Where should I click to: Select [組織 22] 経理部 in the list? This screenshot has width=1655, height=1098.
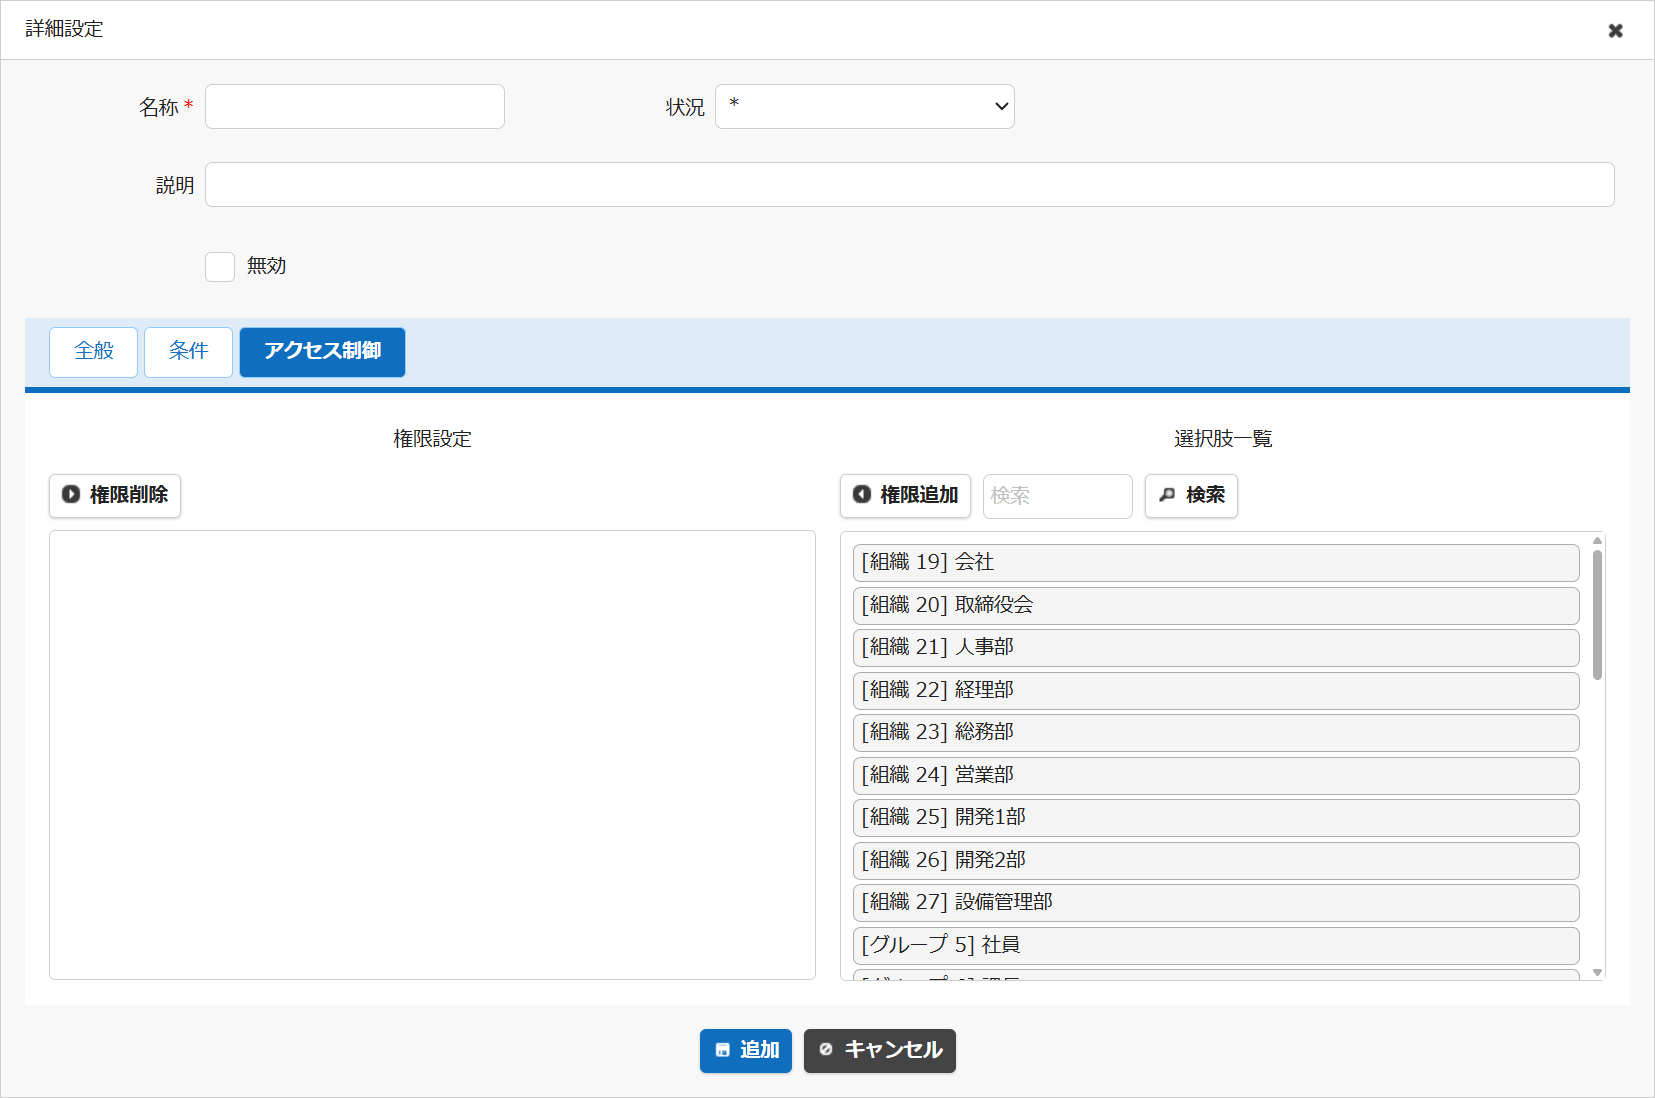[1216, 691]
